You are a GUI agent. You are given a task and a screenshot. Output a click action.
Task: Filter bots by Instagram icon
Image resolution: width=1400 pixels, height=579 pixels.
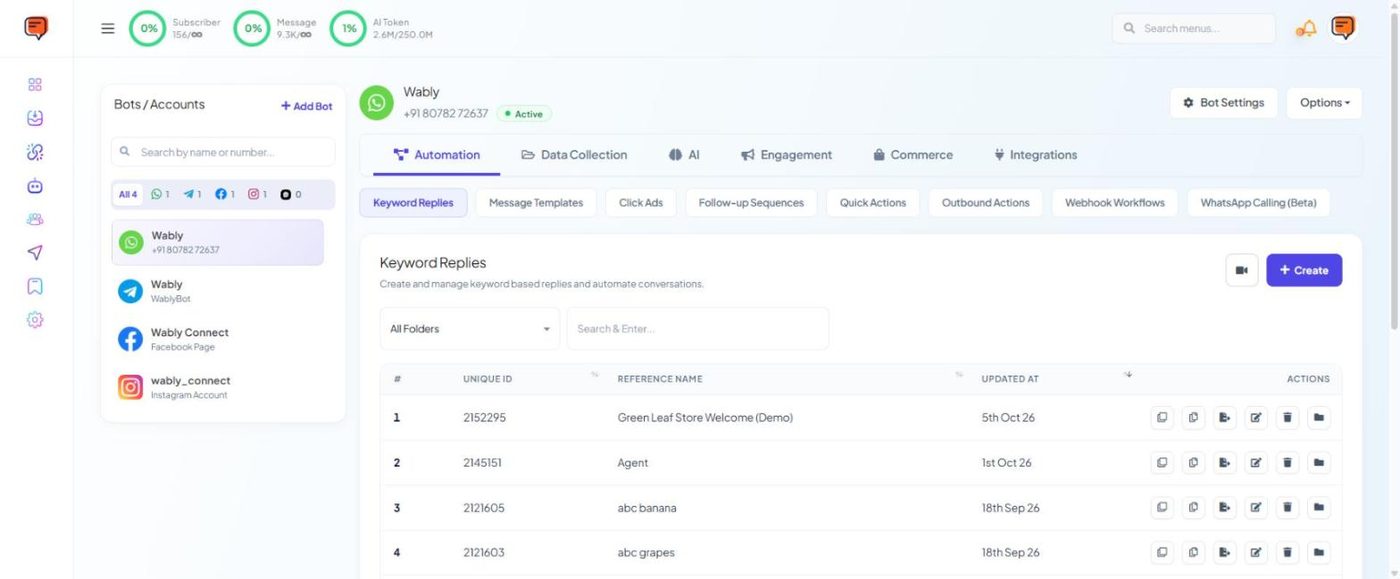coord(257,194)
